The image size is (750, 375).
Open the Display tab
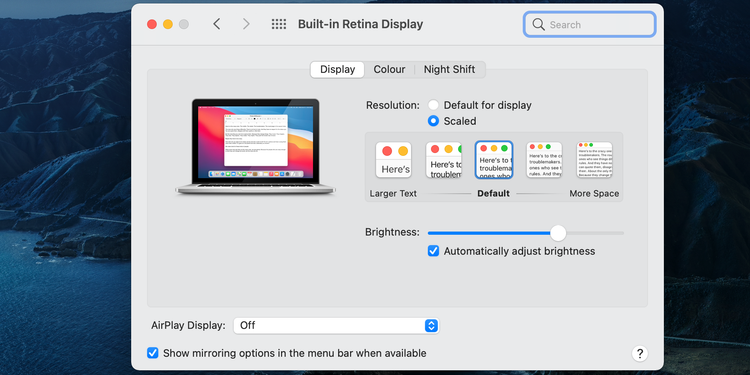(x=337, y=69)
